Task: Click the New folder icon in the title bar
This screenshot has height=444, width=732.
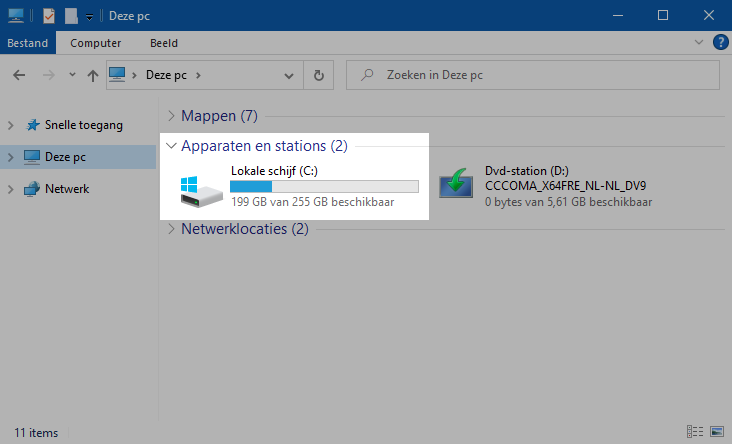Action: pos(71,16)
